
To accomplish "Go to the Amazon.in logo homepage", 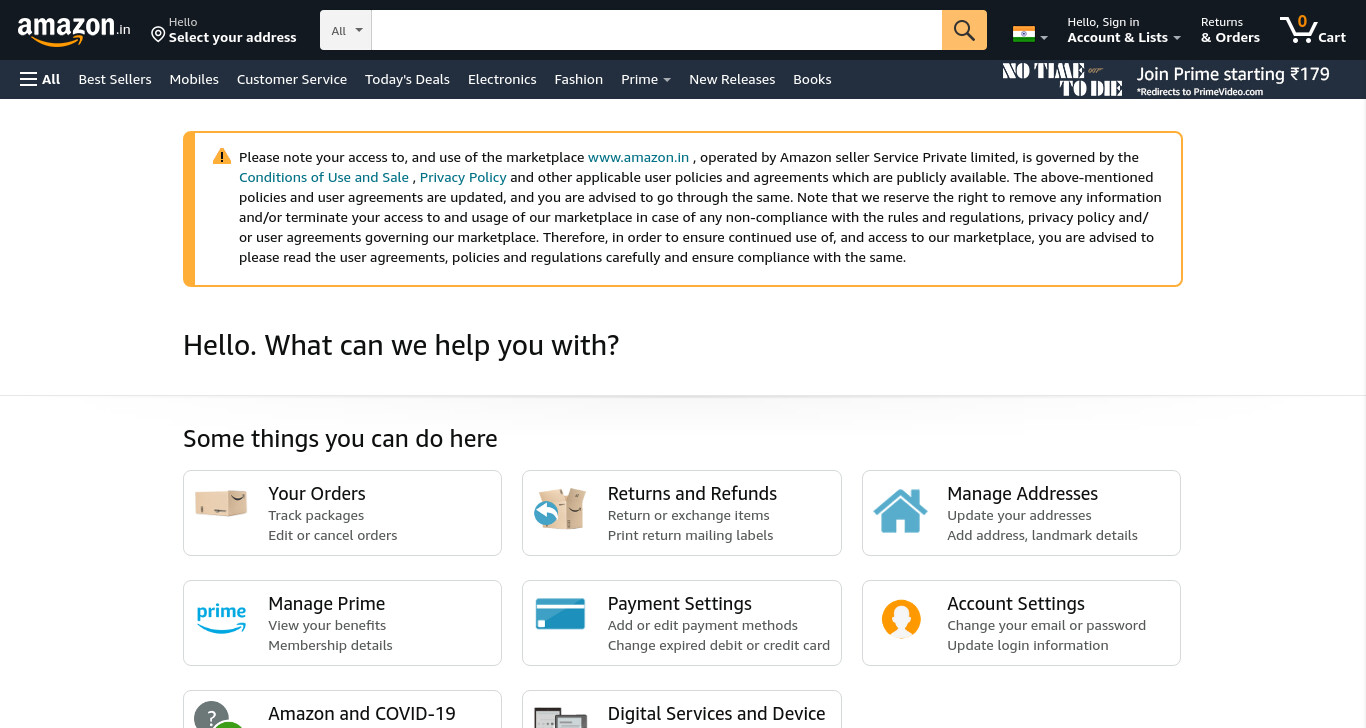I will pyautogui.click(x=74, y=30).
